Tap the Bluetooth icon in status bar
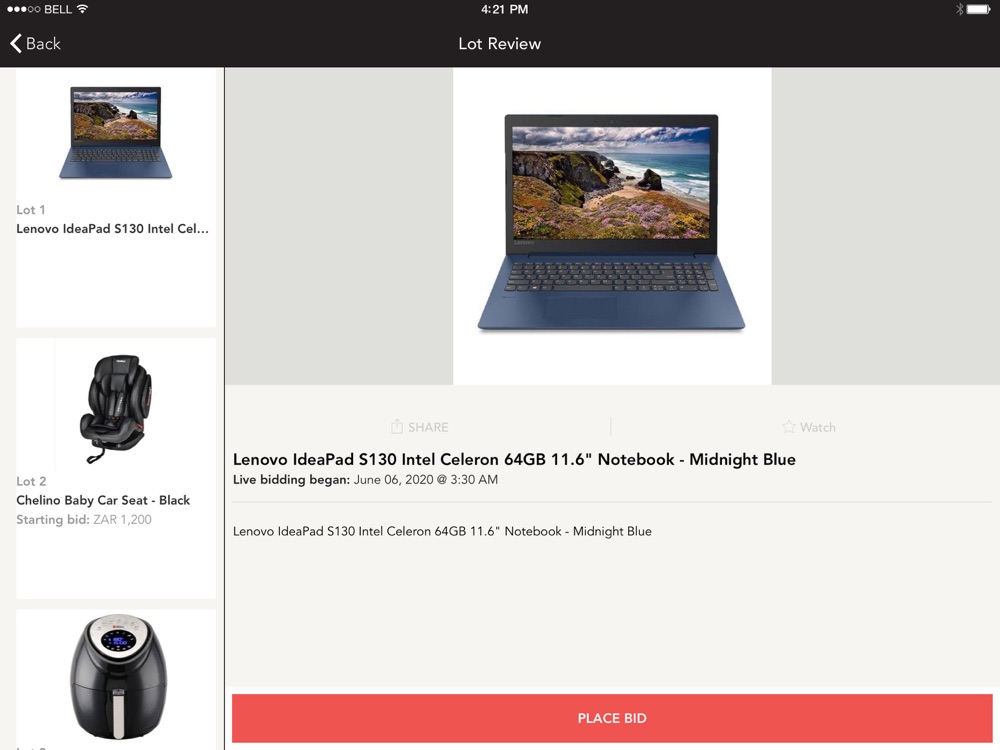Screen dimensions: 1000x750 (959, 9)
